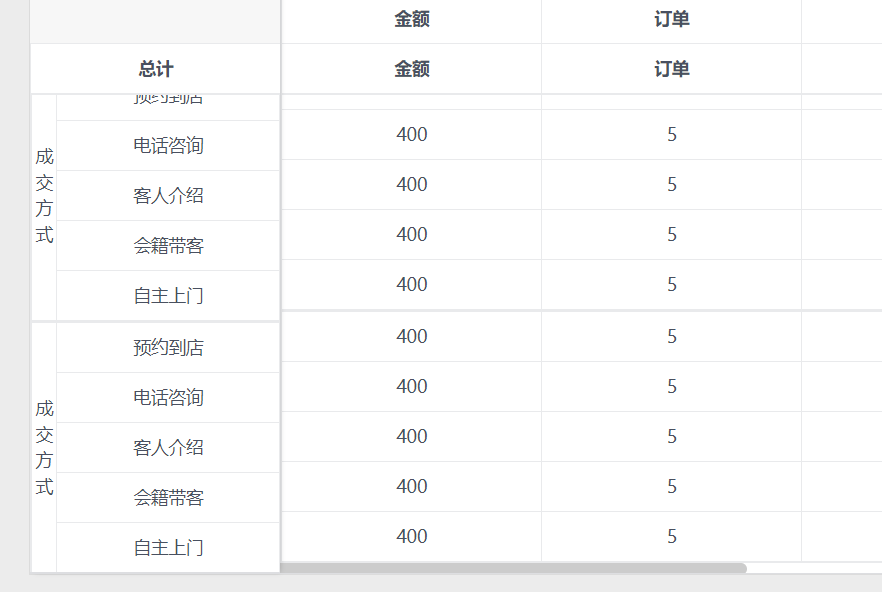This screenshot has width=882, height=592.
Task: Click the second 订单 header in subheader row
Action: pyautogui.click(x=670, y=69)
